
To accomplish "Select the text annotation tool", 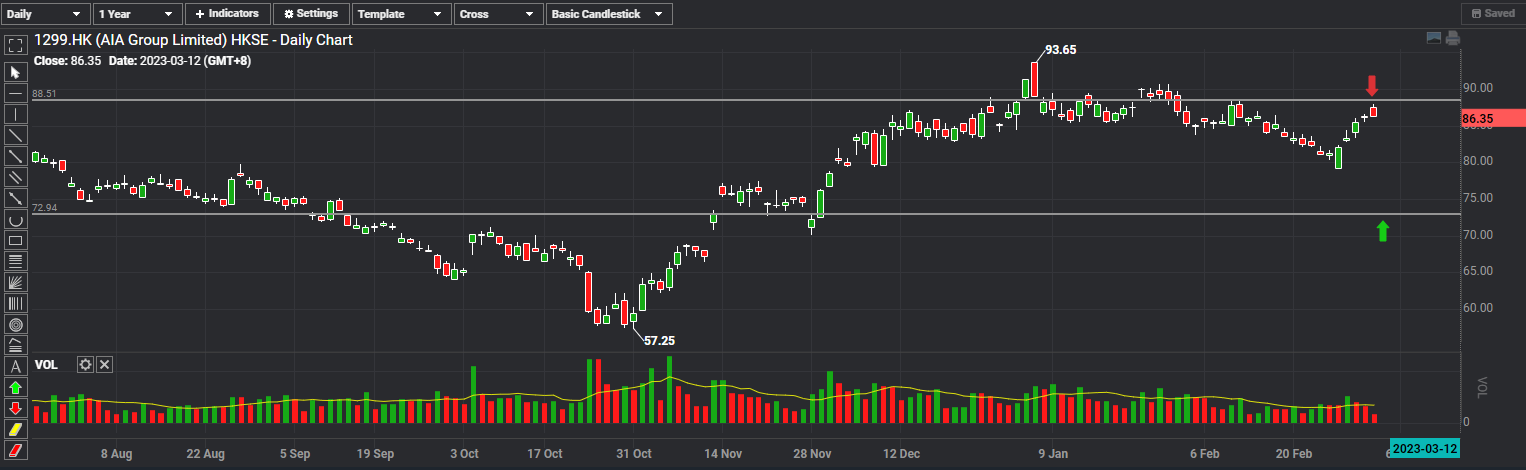I will tap(15, 367).
